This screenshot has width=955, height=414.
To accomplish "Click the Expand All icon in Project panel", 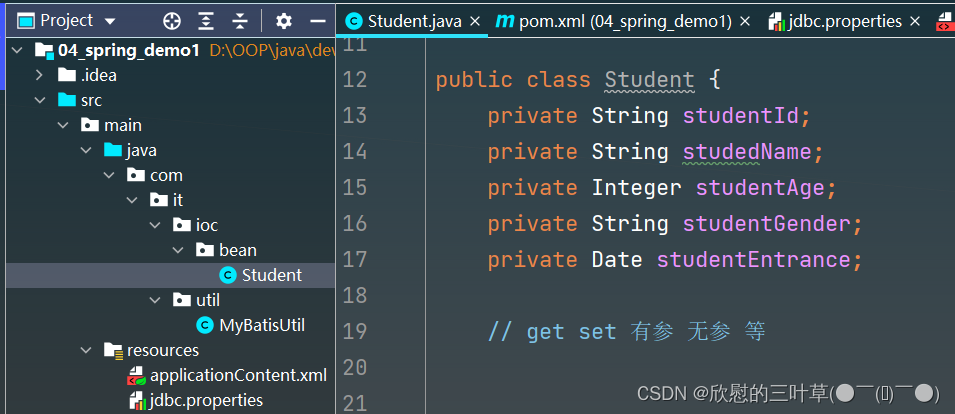I will [x=206, y=20].
